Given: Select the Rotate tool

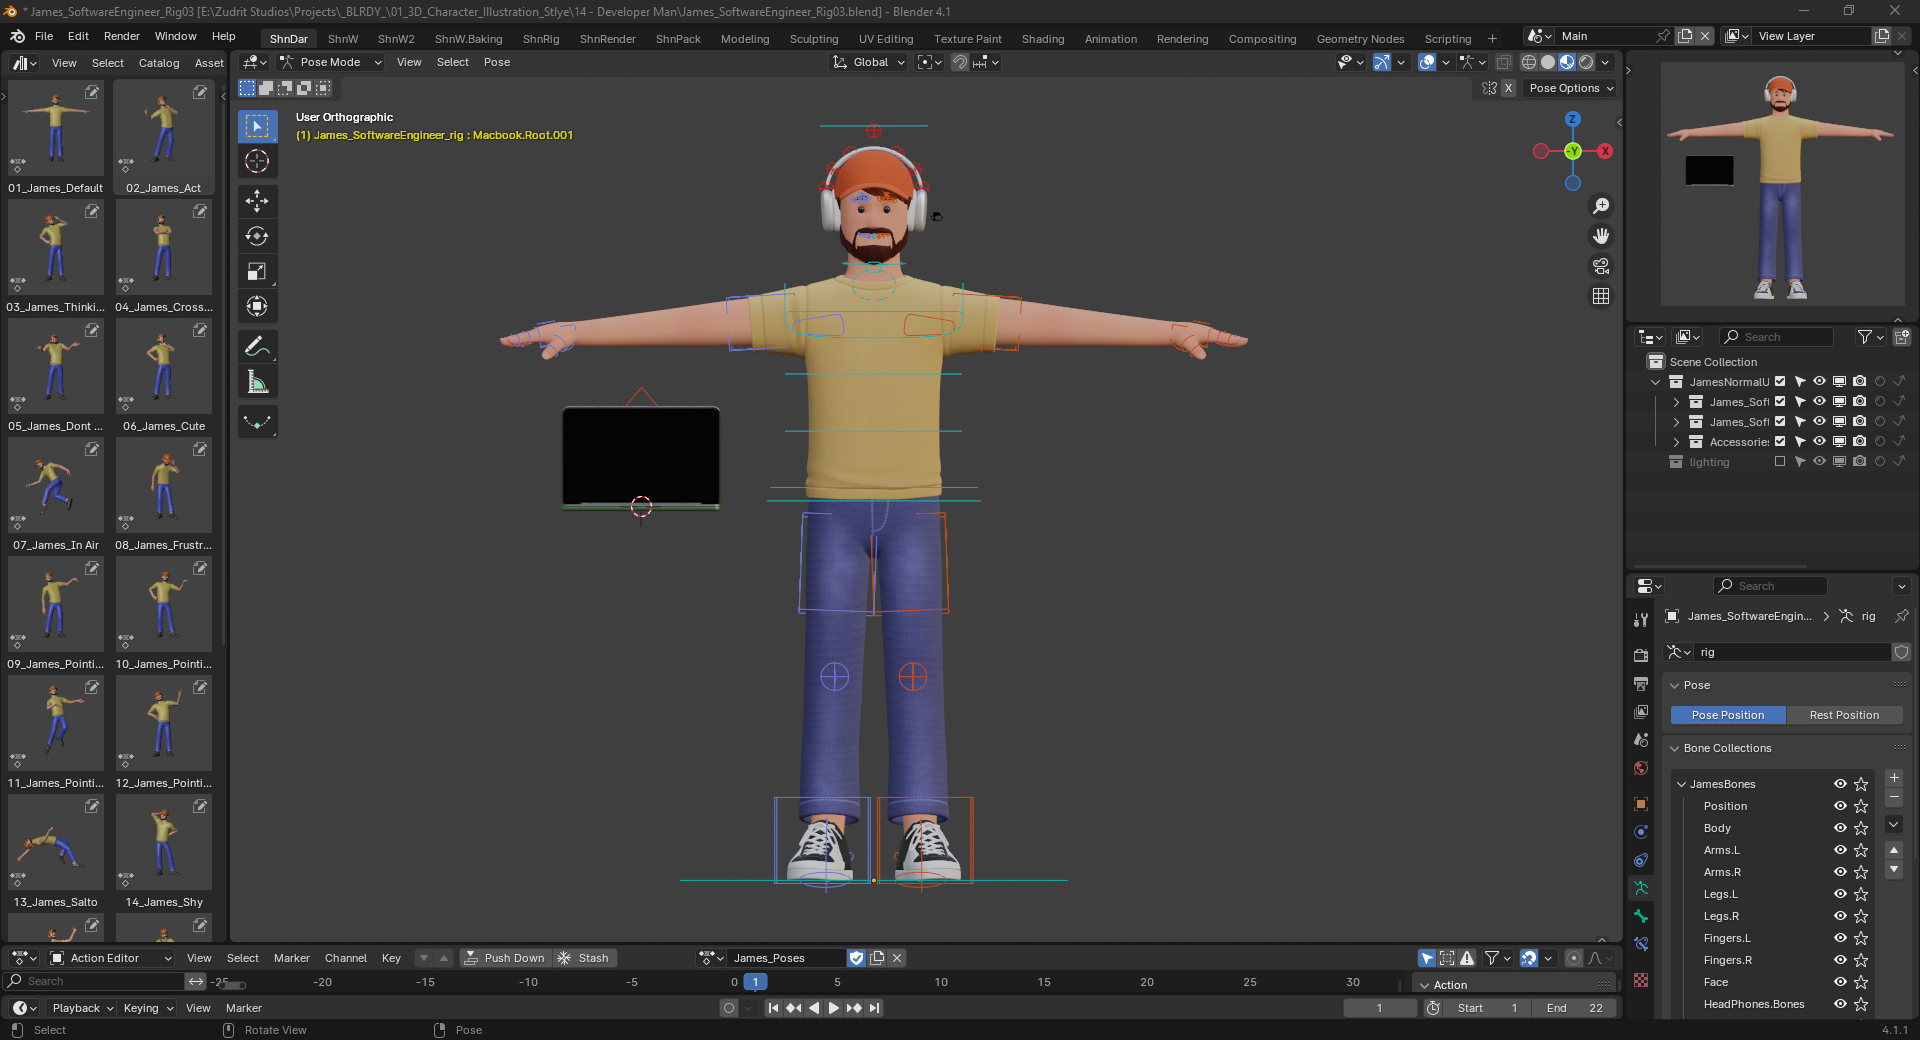Looking at the screenshot, I should point(257,236).
